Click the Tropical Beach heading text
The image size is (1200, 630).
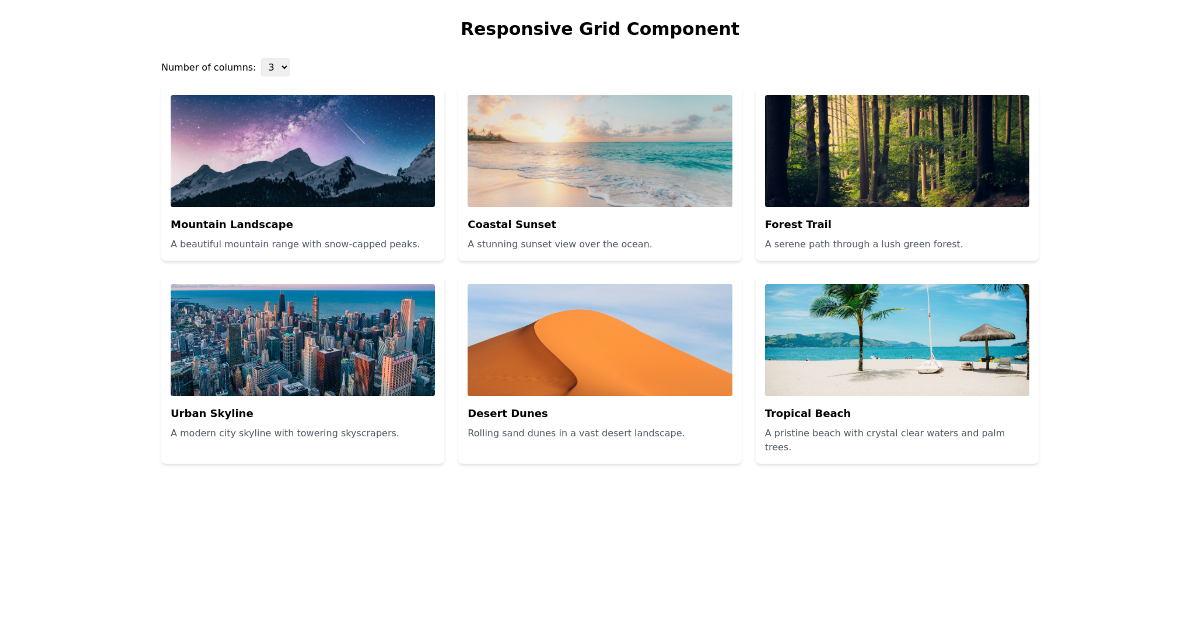(x=807, y=413)
